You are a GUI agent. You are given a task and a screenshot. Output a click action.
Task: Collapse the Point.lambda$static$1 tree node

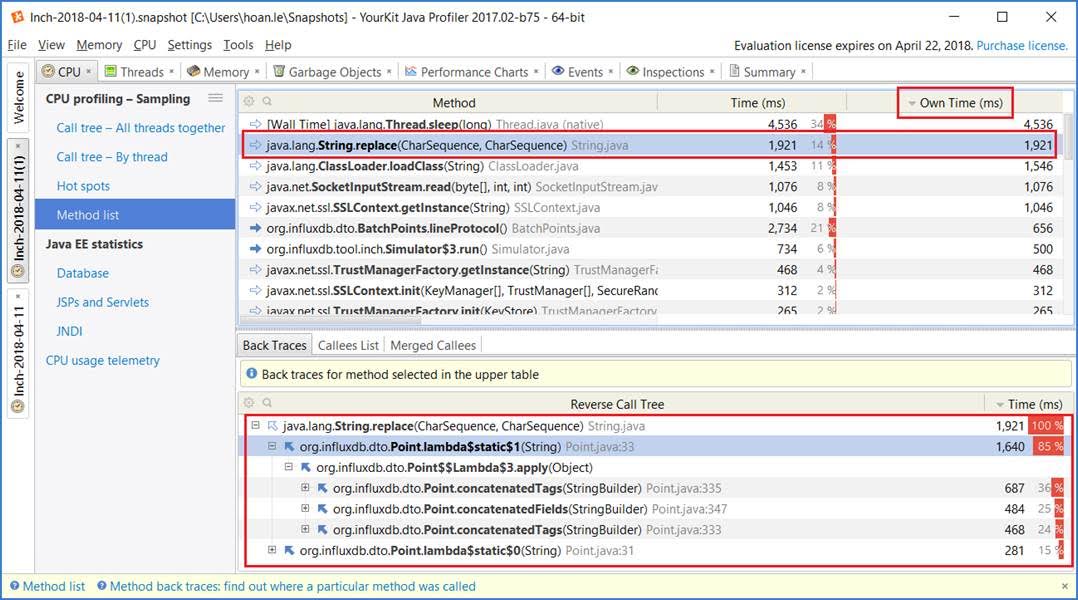(x=272, y=447)
